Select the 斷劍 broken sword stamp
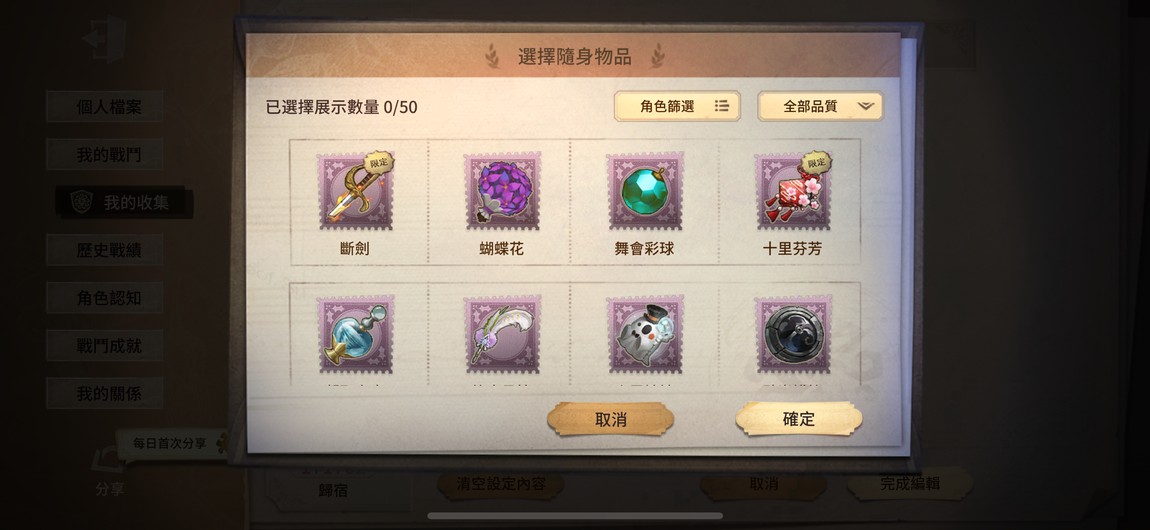1150x530 pixels. tap(356, 192)
